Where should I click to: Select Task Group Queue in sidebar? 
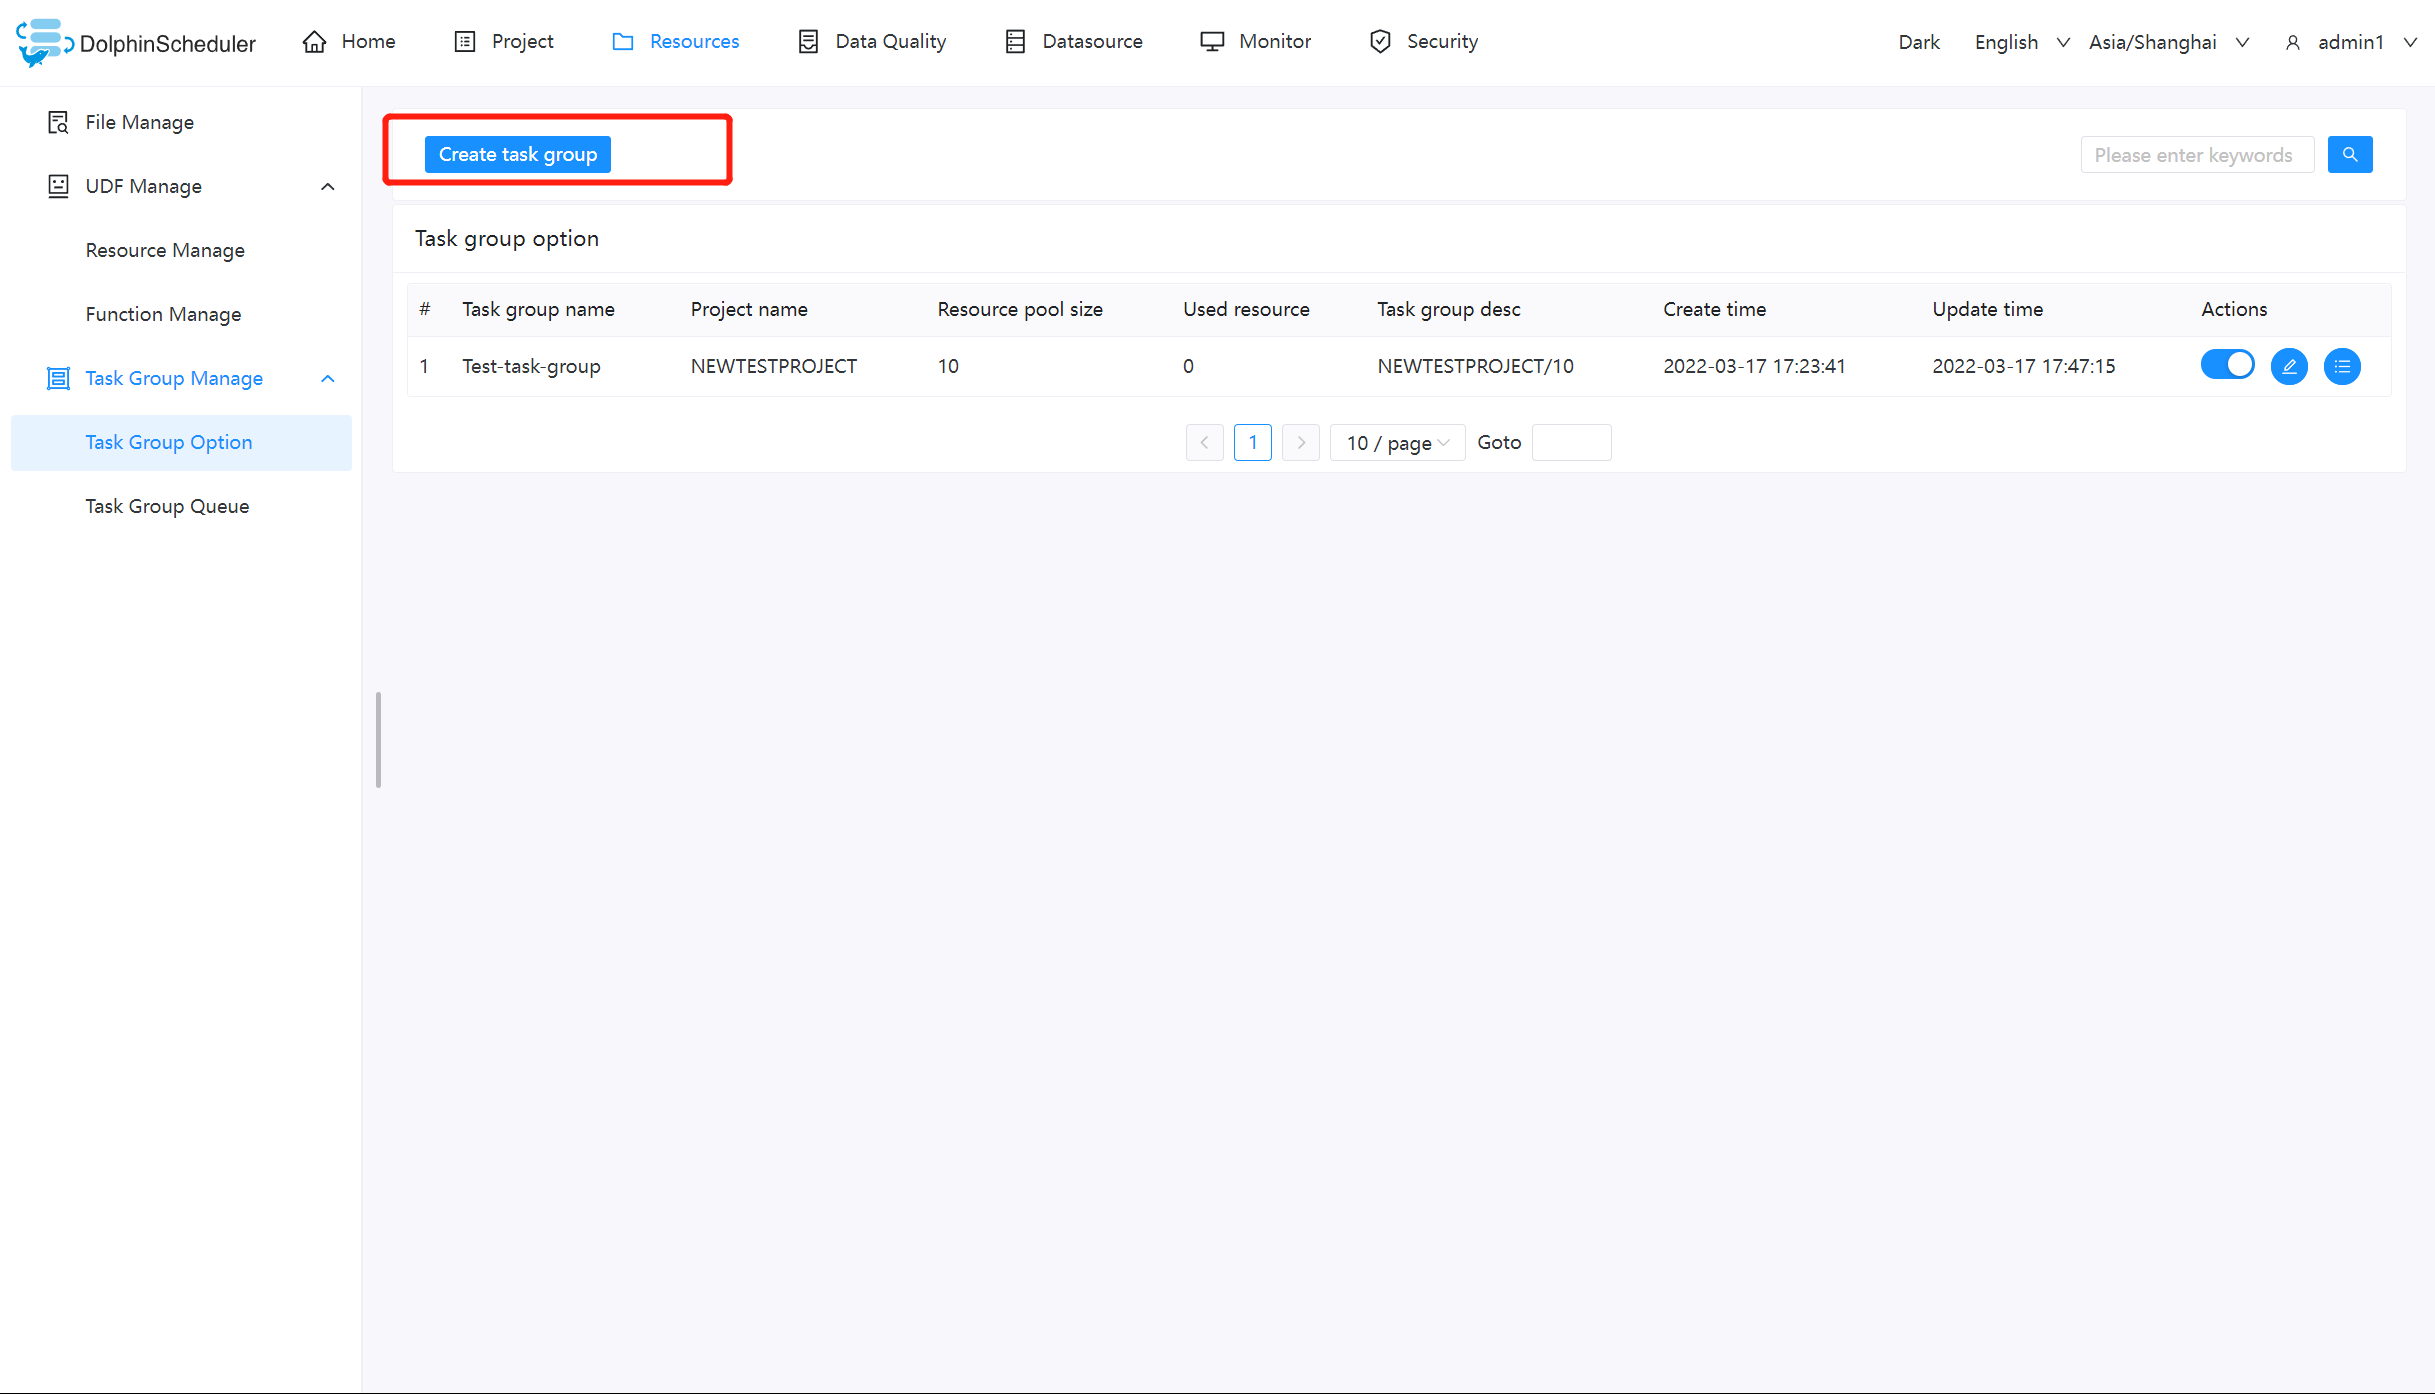tap(167, 506)
